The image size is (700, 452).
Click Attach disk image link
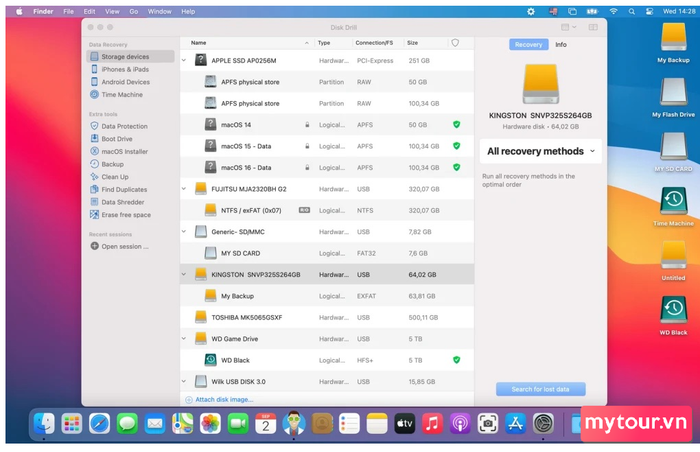(220, 400)
